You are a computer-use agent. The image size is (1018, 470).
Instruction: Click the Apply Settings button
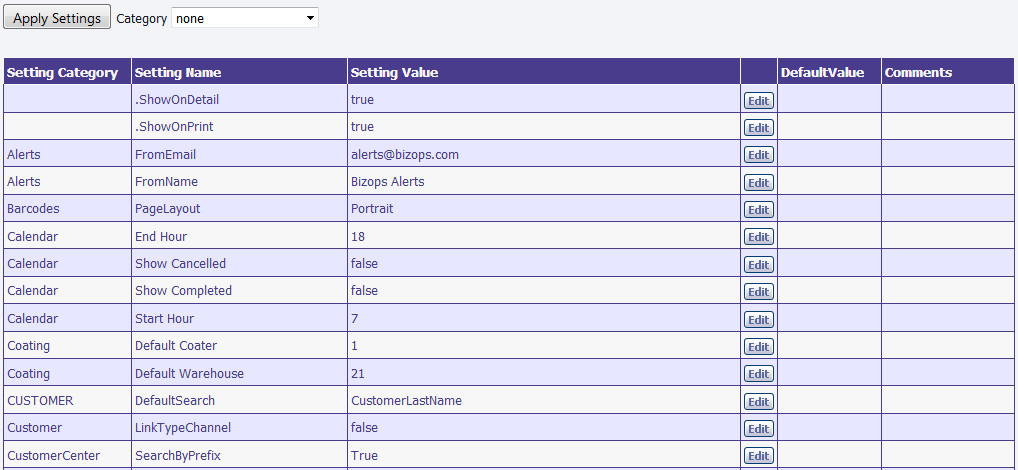57,18
